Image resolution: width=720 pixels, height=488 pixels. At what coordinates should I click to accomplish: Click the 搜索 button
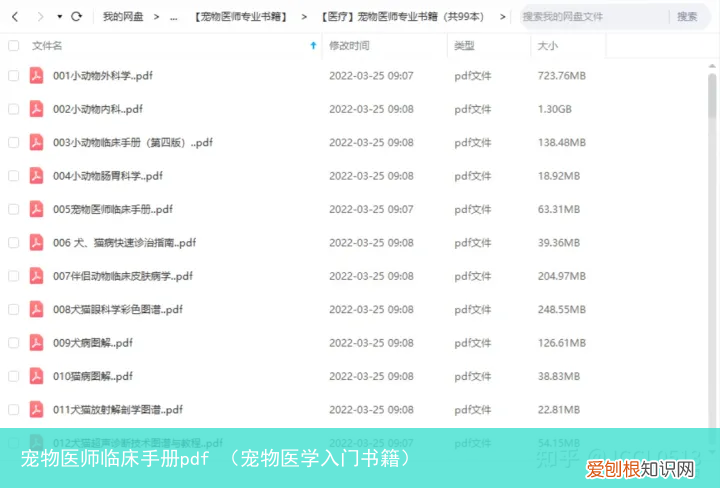687,17
